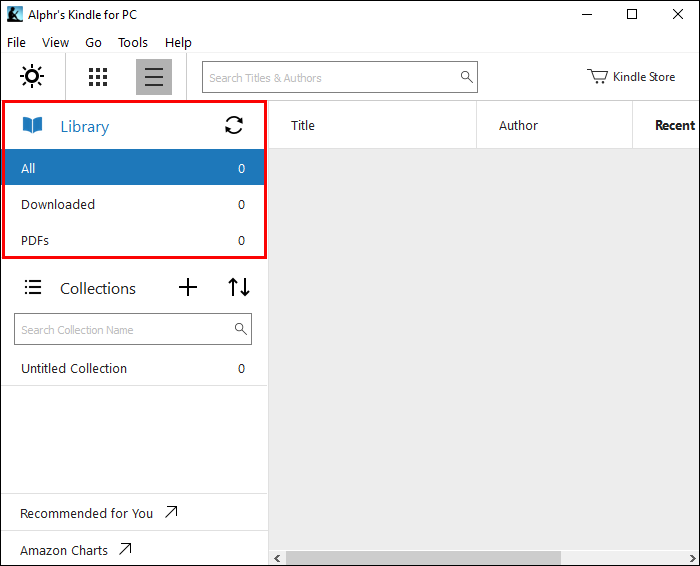The height and width of the screenshot is (566, 700).
Task: Click the brightness sun icon
Action: click(33, 77)
